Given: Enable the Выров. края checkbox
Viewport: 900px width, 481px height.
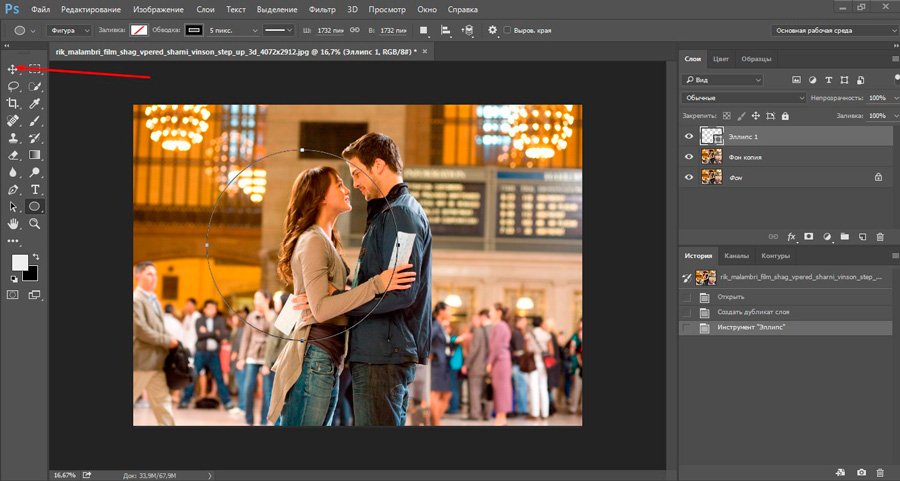Looking at the screenshot, I should (x=507, y=30).
